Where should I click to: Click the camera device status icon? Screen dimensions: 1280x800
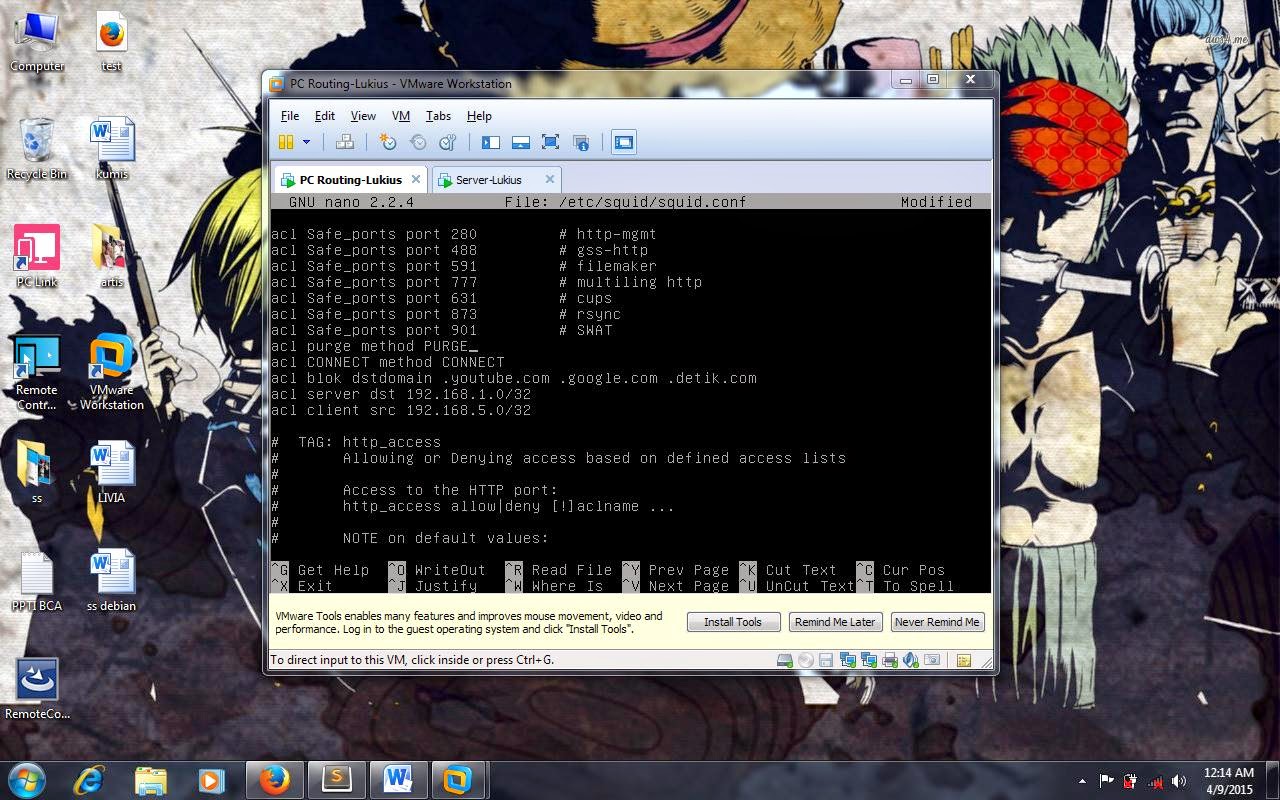tap(932, 660)
